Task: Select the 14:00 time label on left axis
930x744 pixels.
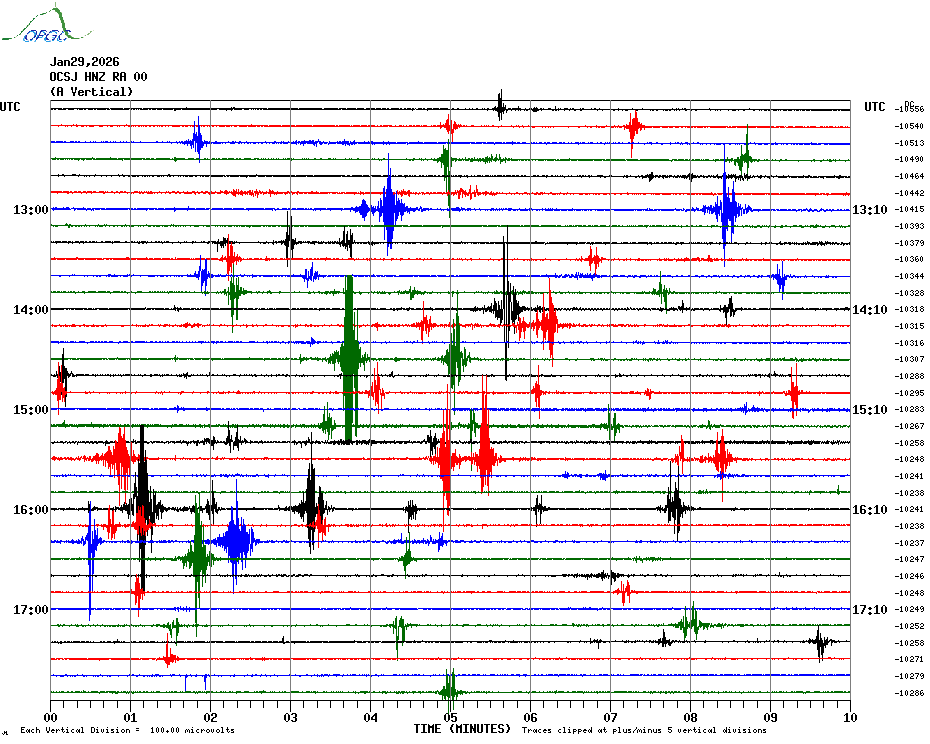Action: click(30, 310)
